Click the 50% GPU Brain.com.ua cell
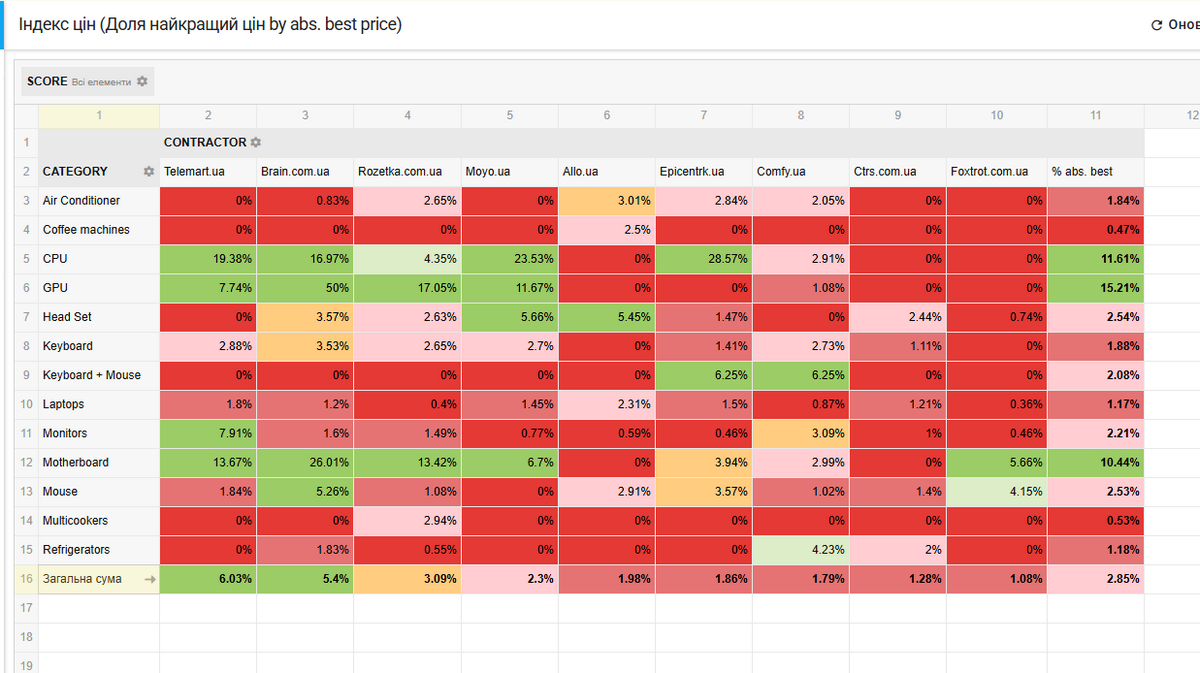Image resolution: width=1200 pixels, height=673 pixels. click(305, 287)
